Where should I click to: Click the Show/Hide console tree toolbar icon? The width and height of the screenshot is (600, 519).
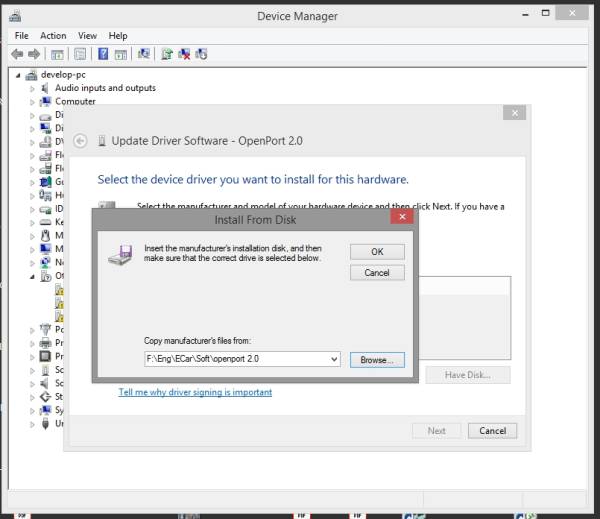[x=57, y=54]
